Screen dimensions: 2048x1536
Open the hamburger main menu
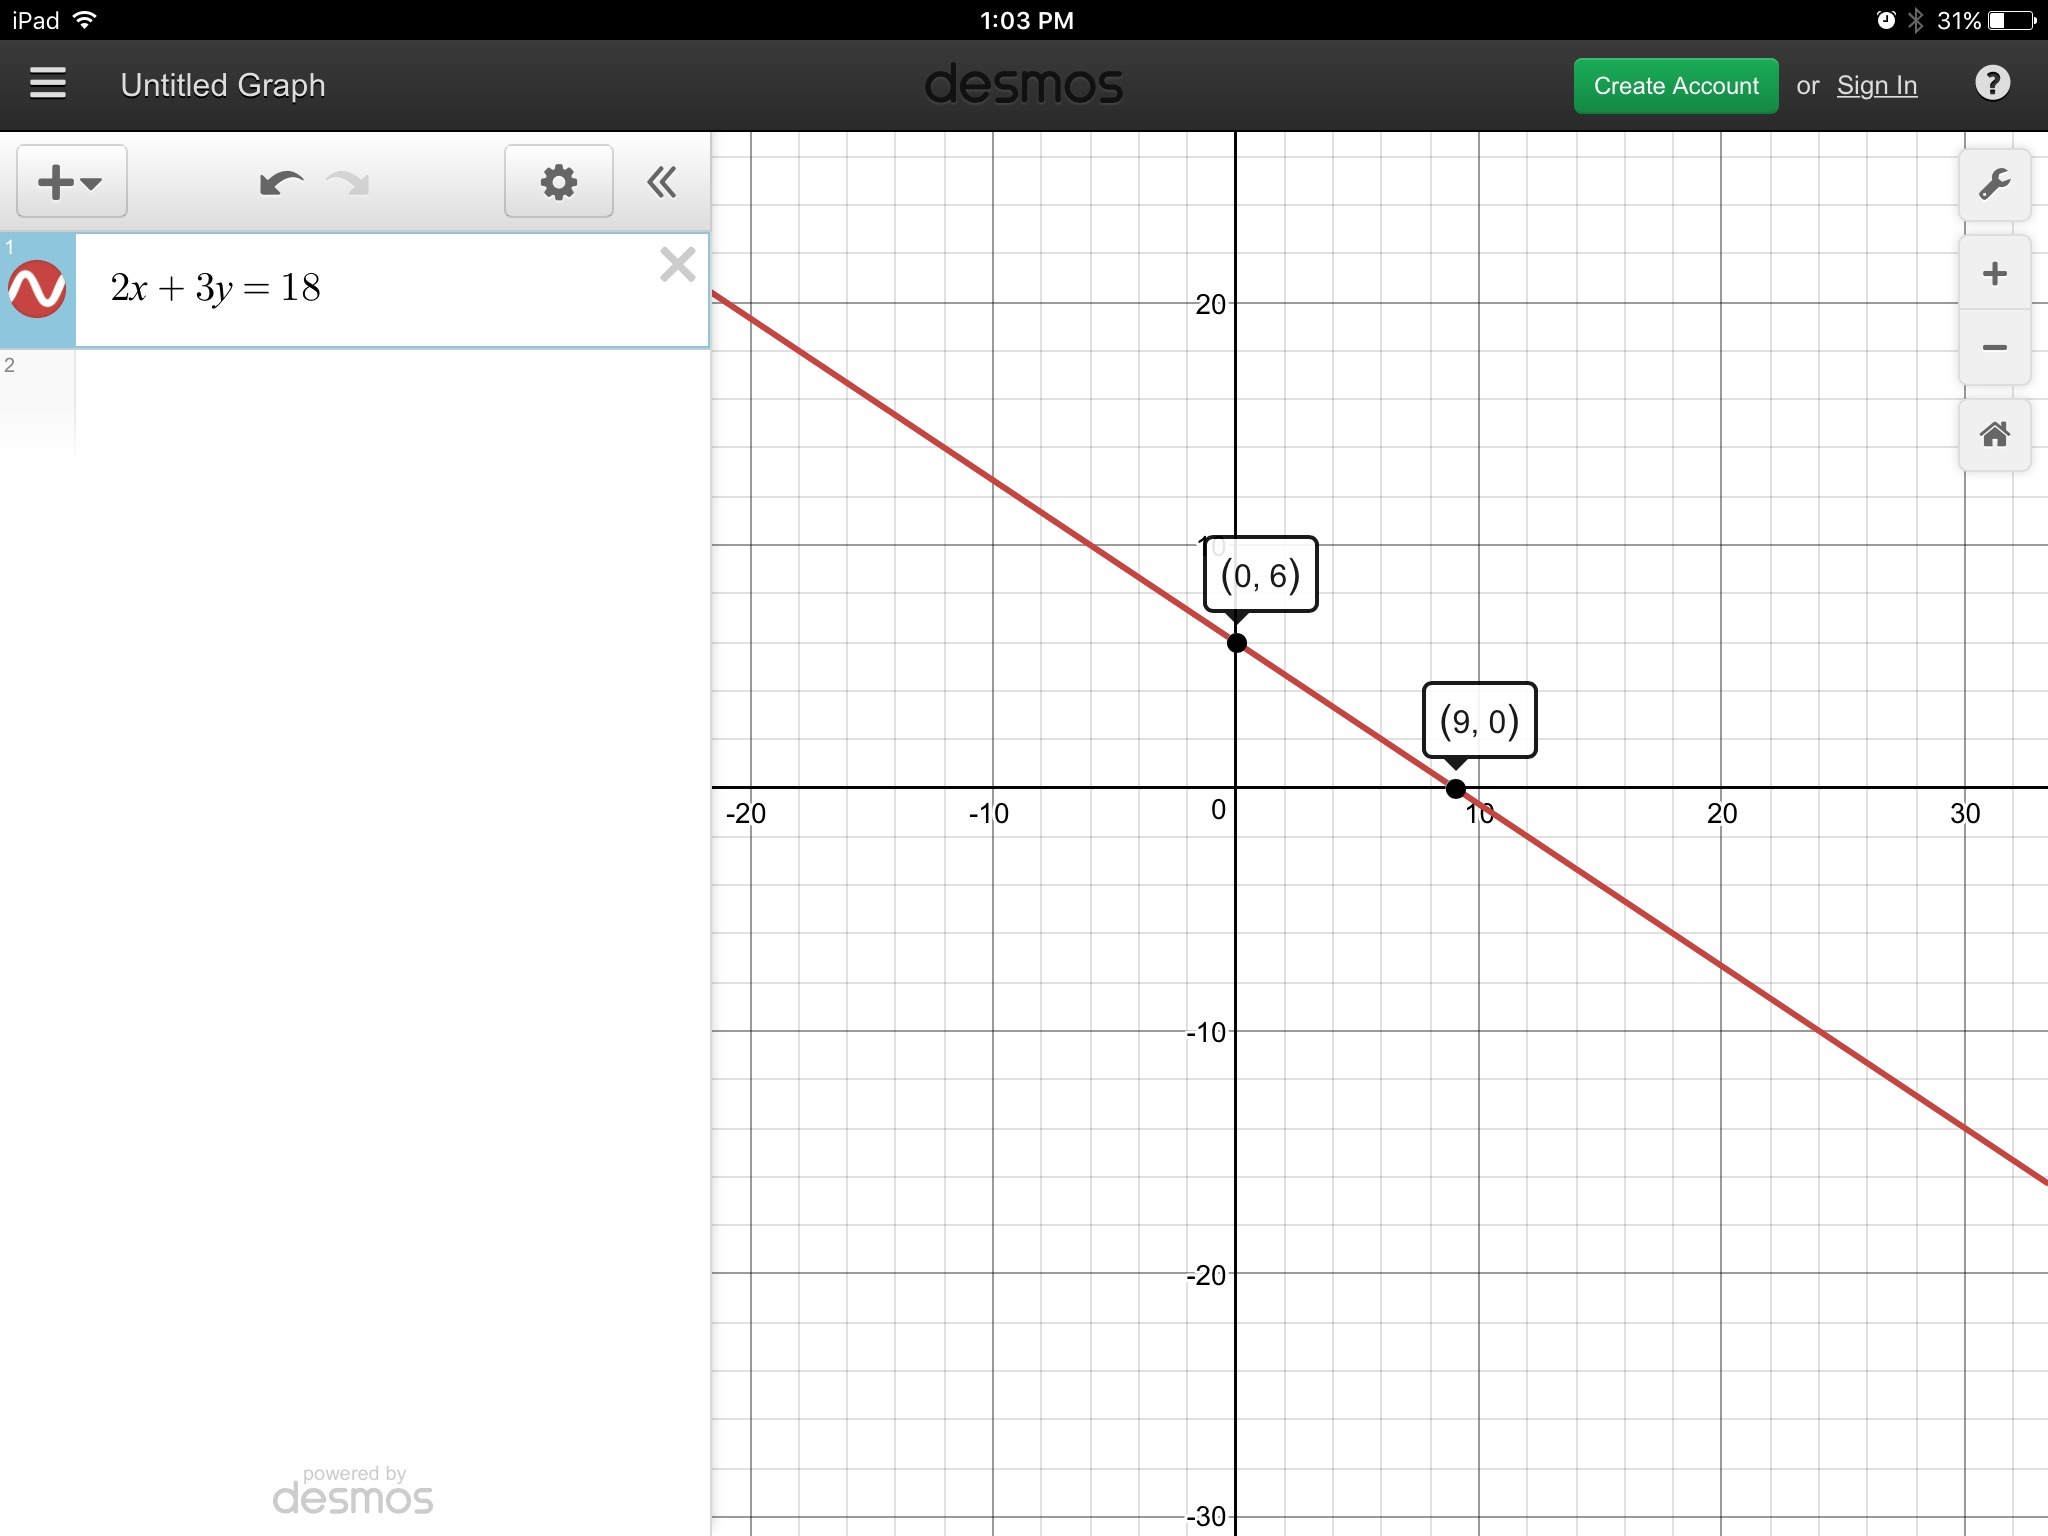48,84
